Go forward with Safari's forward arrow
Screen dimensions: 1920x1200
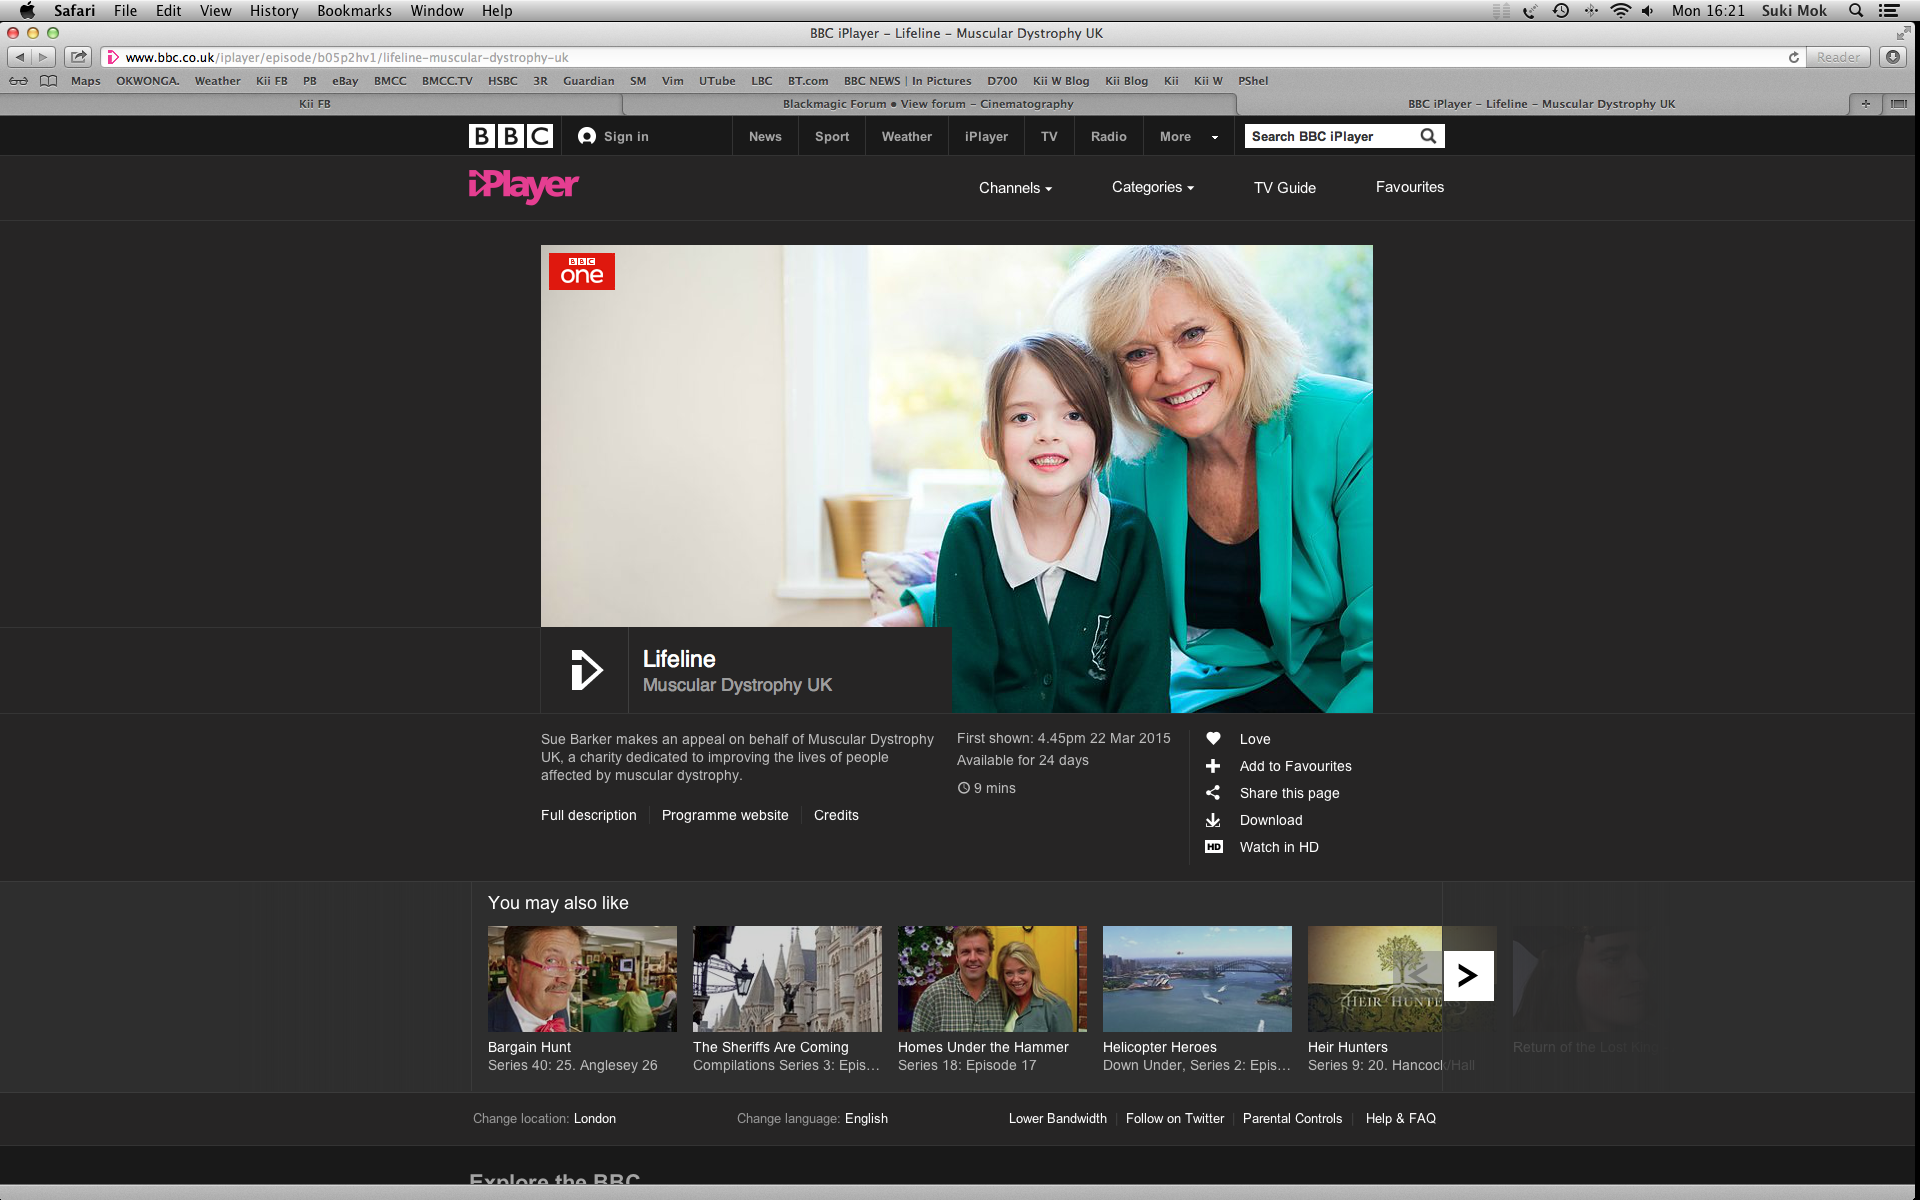pyautogui.click(x=44, y=57)
